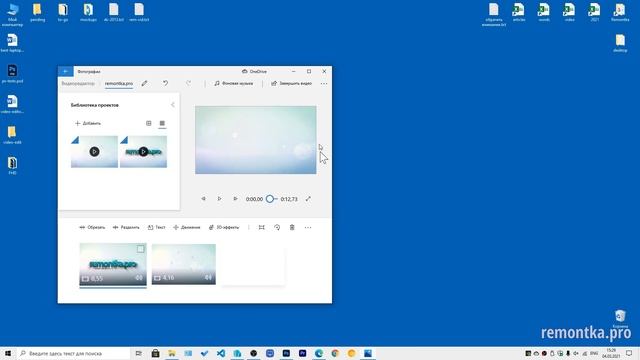Tick checkbox on first storyboard clip
This screenshot has height=360, width=640.
[140, 249]
